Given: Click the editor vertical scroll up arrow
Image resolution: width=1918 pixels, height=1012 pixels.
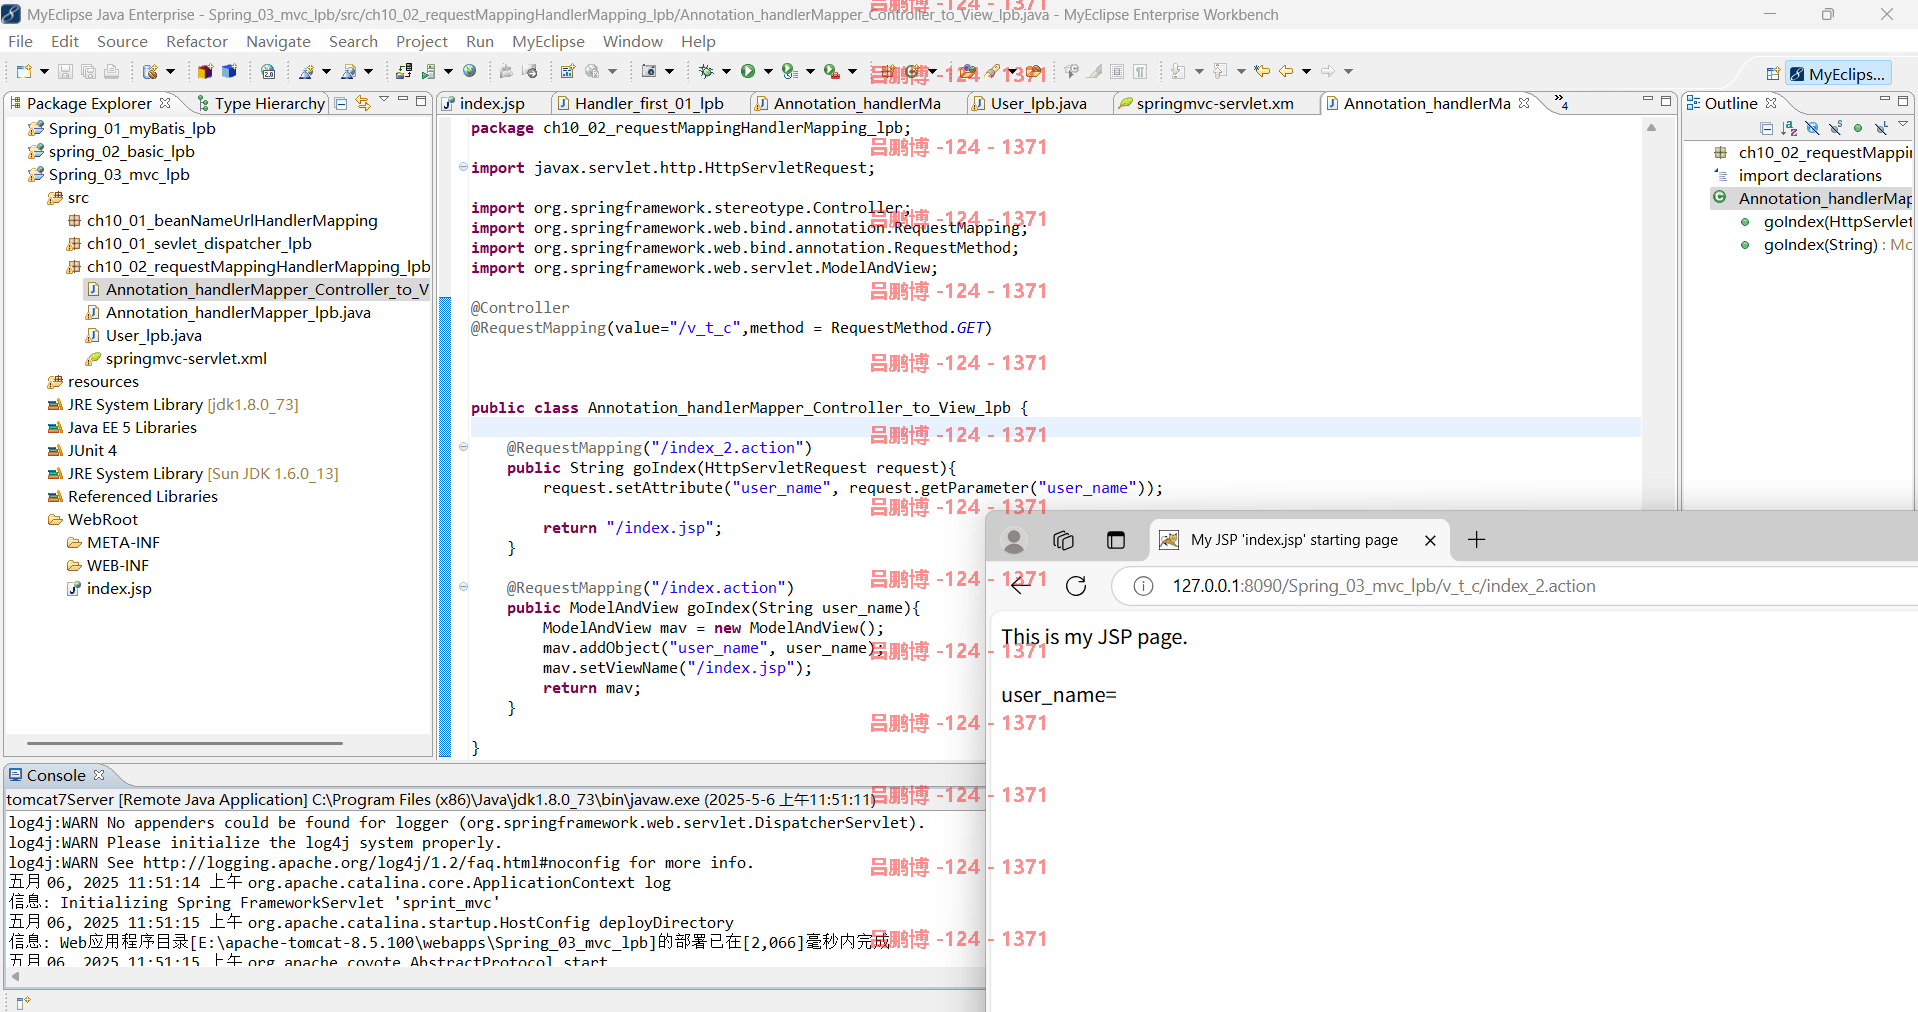Looking at the screenshot, I should (x=1651, y=128).
